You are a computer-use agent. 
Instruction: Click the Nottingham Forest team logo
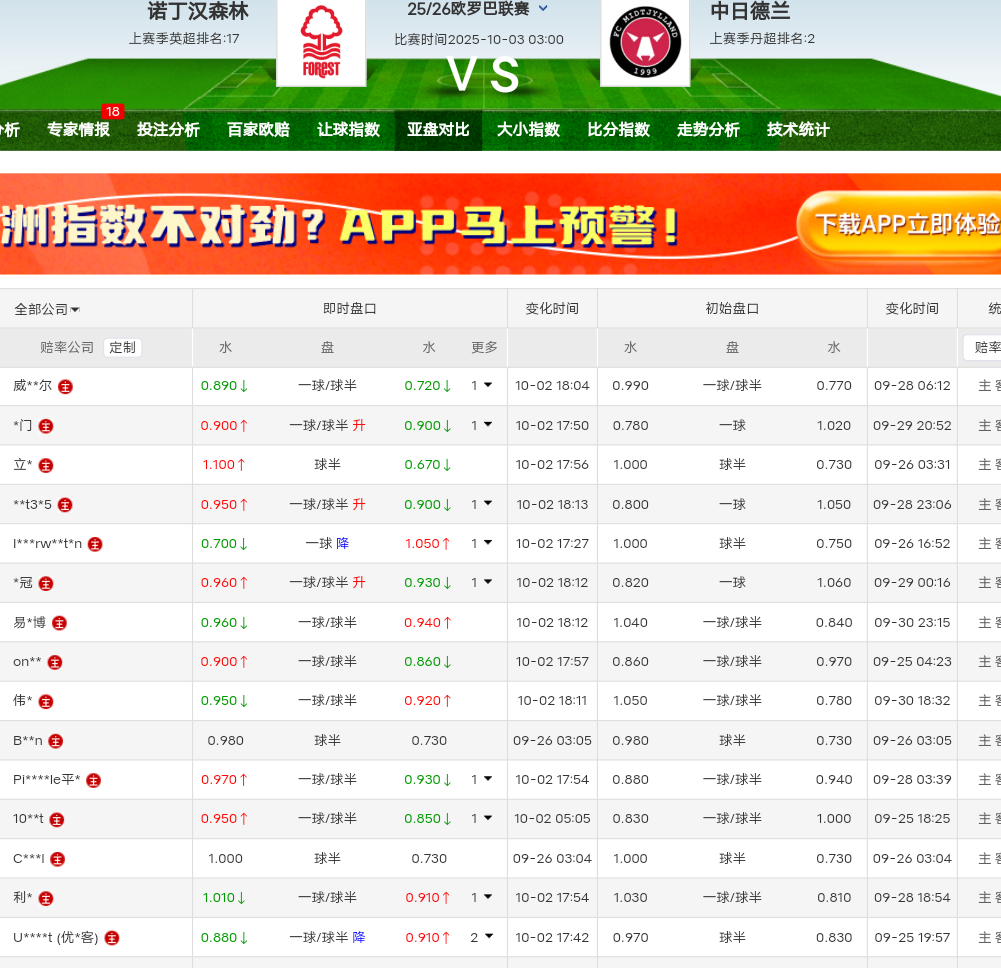[x=321, y=43]
